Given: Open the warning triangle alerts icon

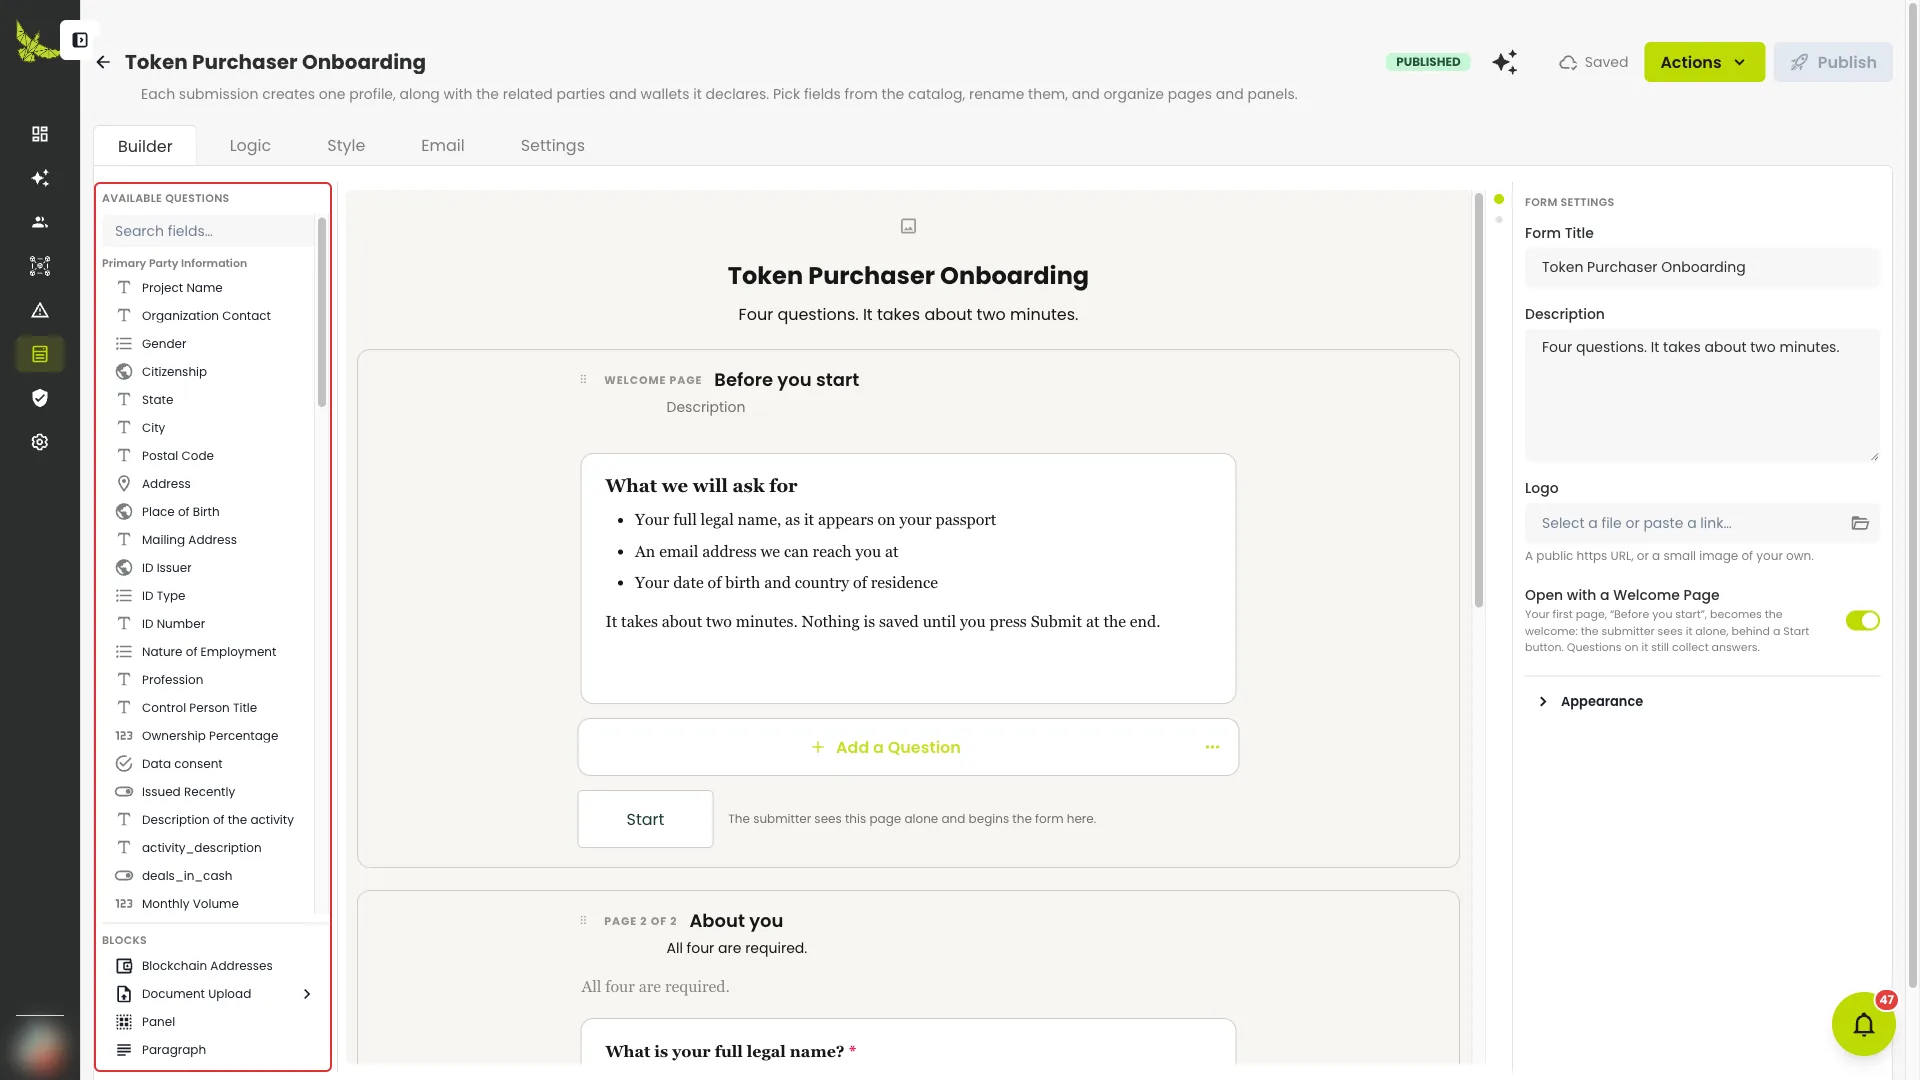Looking at the screenshot, I should tap(40, 310).
